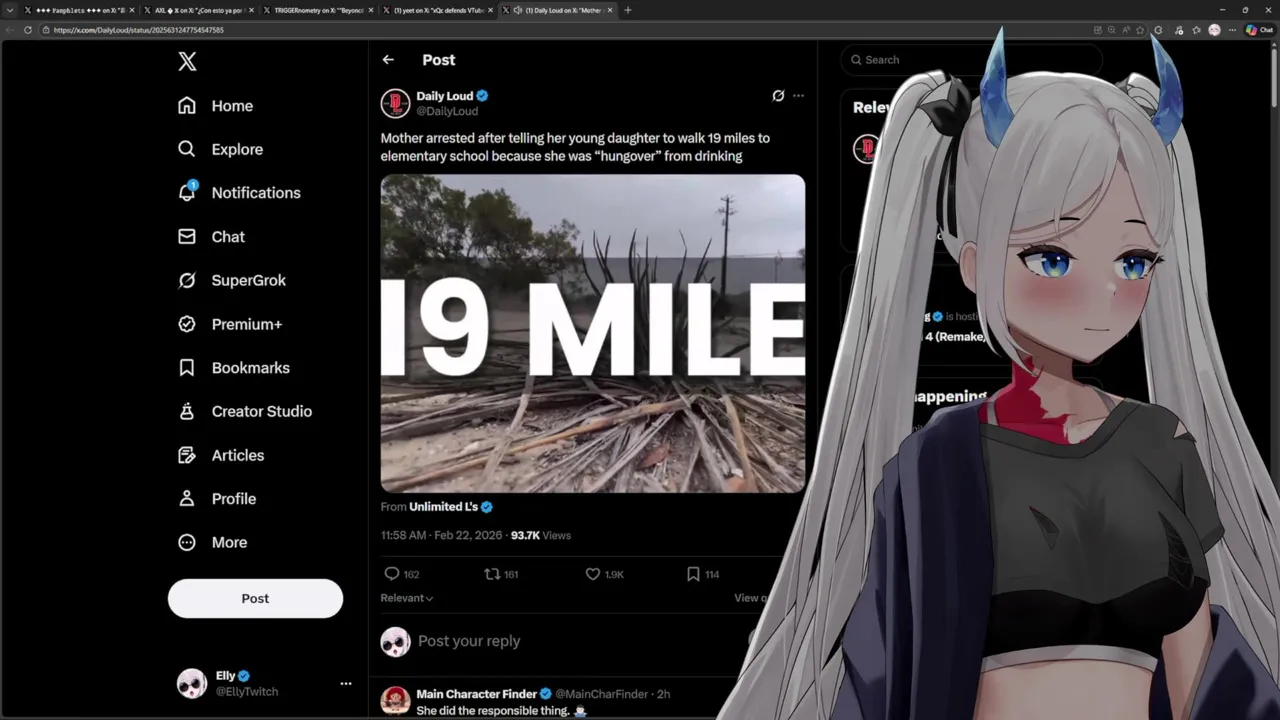
Task: Click the 93.7K Views count
Action: 541,536
